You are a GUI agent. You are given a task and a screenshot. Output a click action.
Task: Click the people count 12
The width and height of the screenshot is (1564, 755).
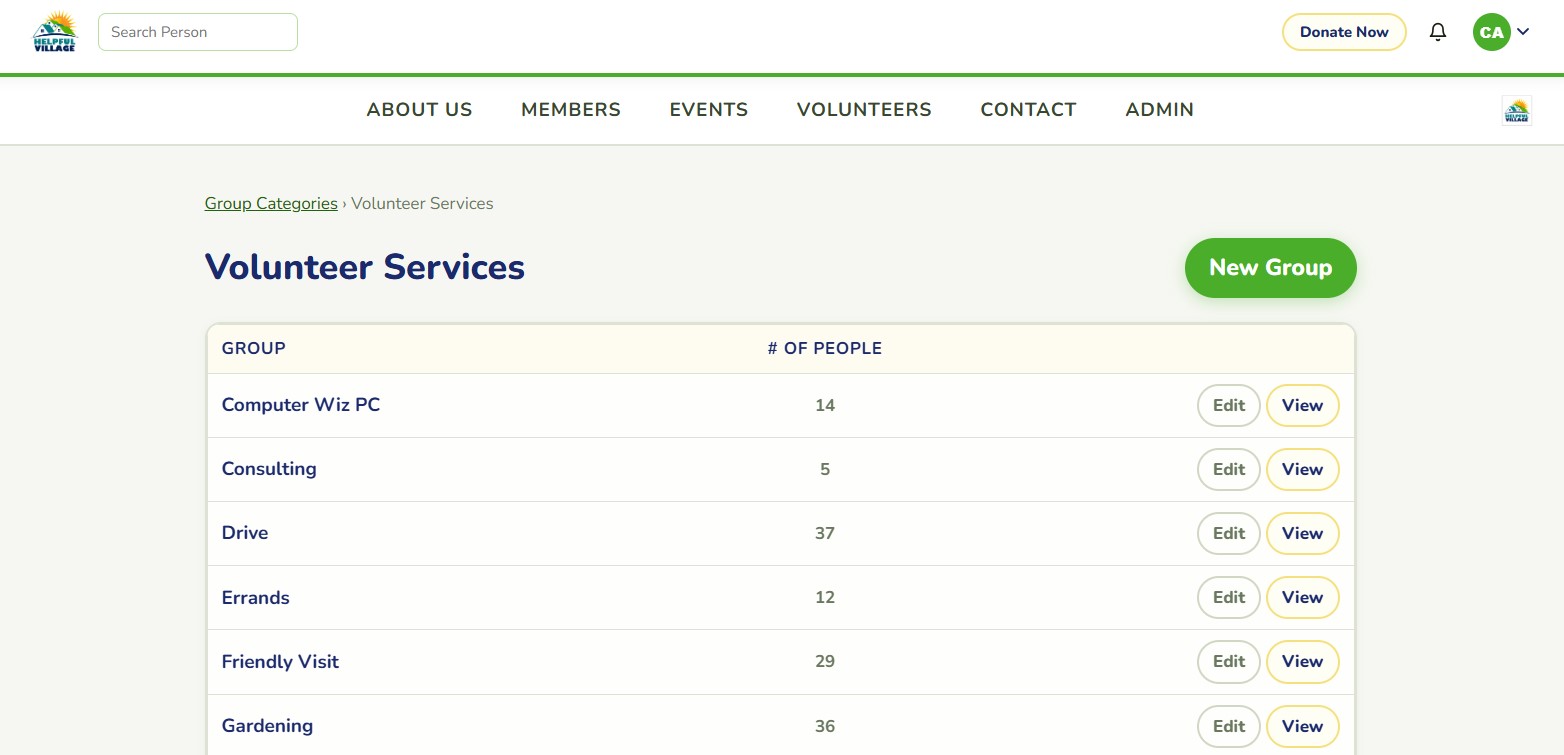(x=825, y=598)
